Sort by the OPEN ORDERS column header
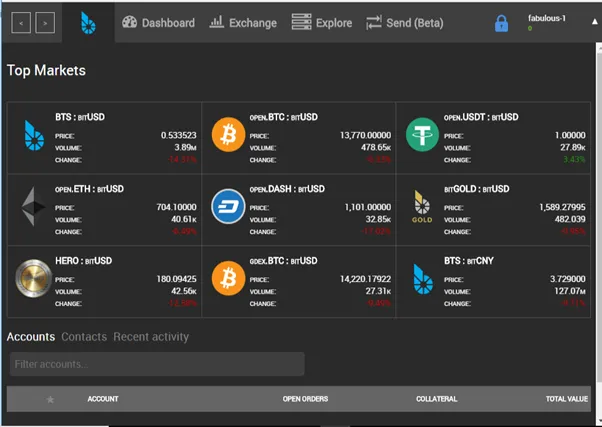602x427 pixels. click(x=306, y=399)
